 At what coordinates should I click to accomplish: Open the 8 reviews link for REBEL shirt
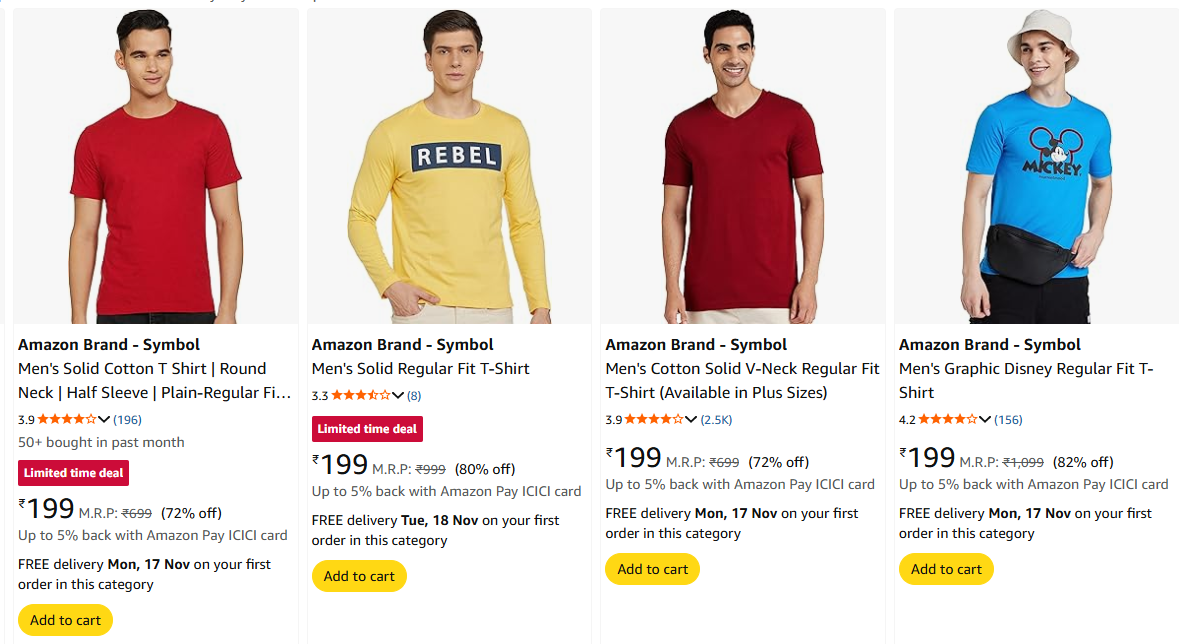click(414, 396)
